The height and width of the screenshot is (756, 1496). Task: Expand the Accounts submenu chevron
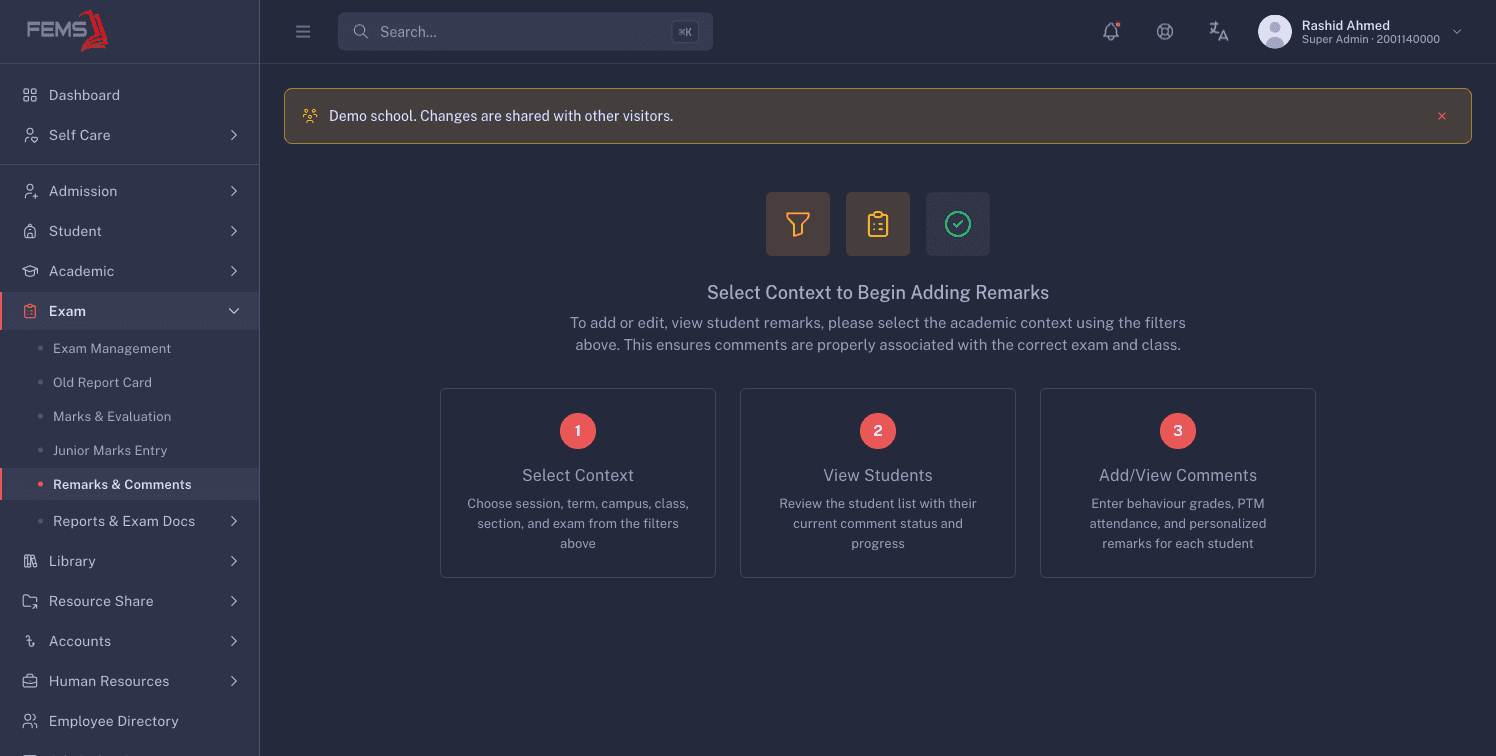[234, 641]
